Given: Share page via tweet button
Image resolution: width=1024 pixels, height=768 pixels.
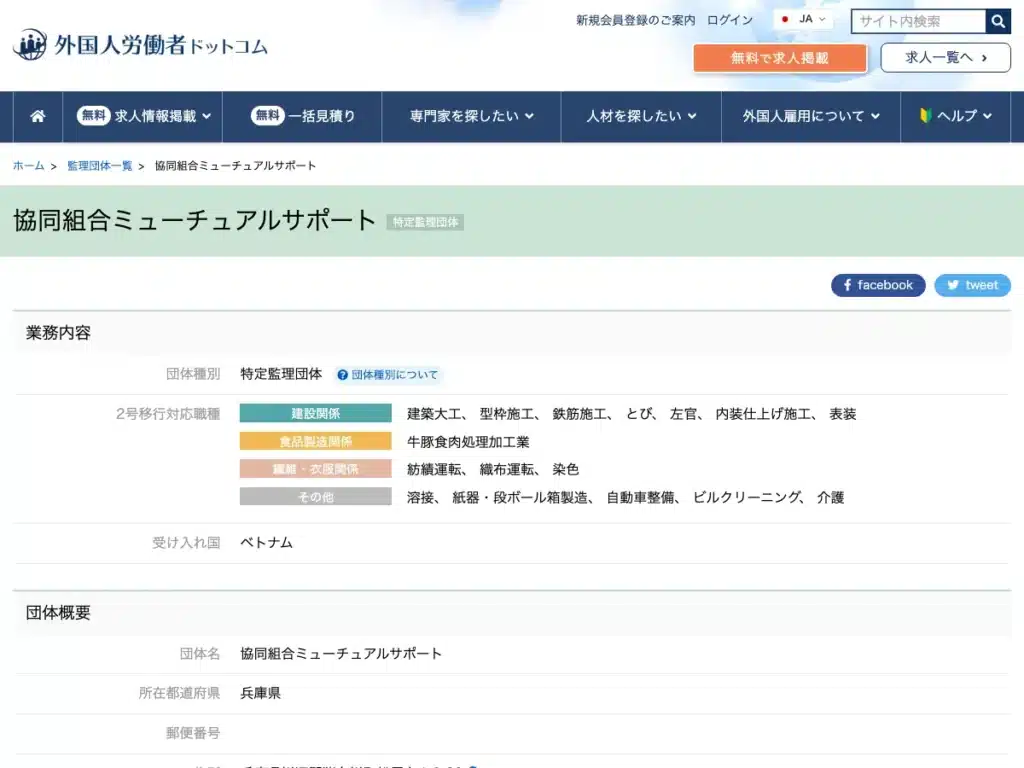Looking at the screenshot, I should tap(972, 285).
